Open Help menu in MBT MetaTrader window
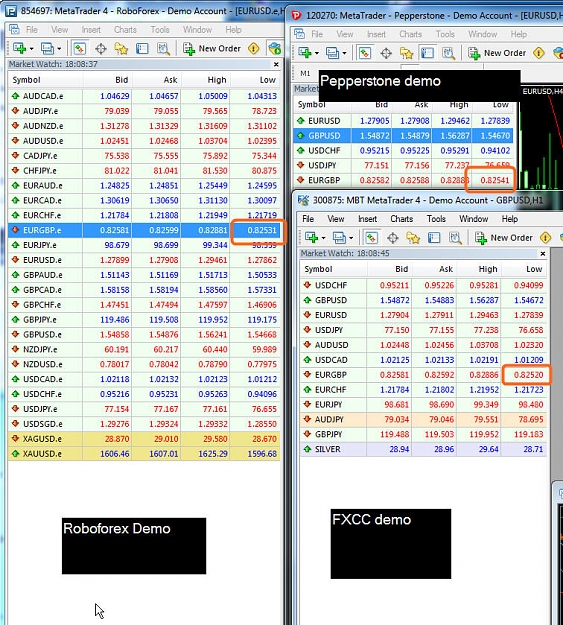Screen dimensions: 563x625 (x=510, y=219)
